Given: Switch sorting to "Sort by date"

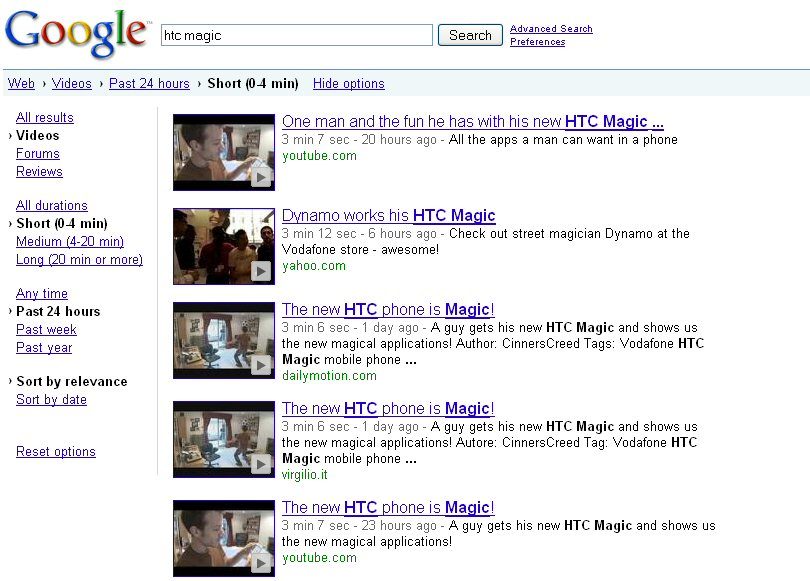Looking at the screenshot, I should click(x=51, y=399).
